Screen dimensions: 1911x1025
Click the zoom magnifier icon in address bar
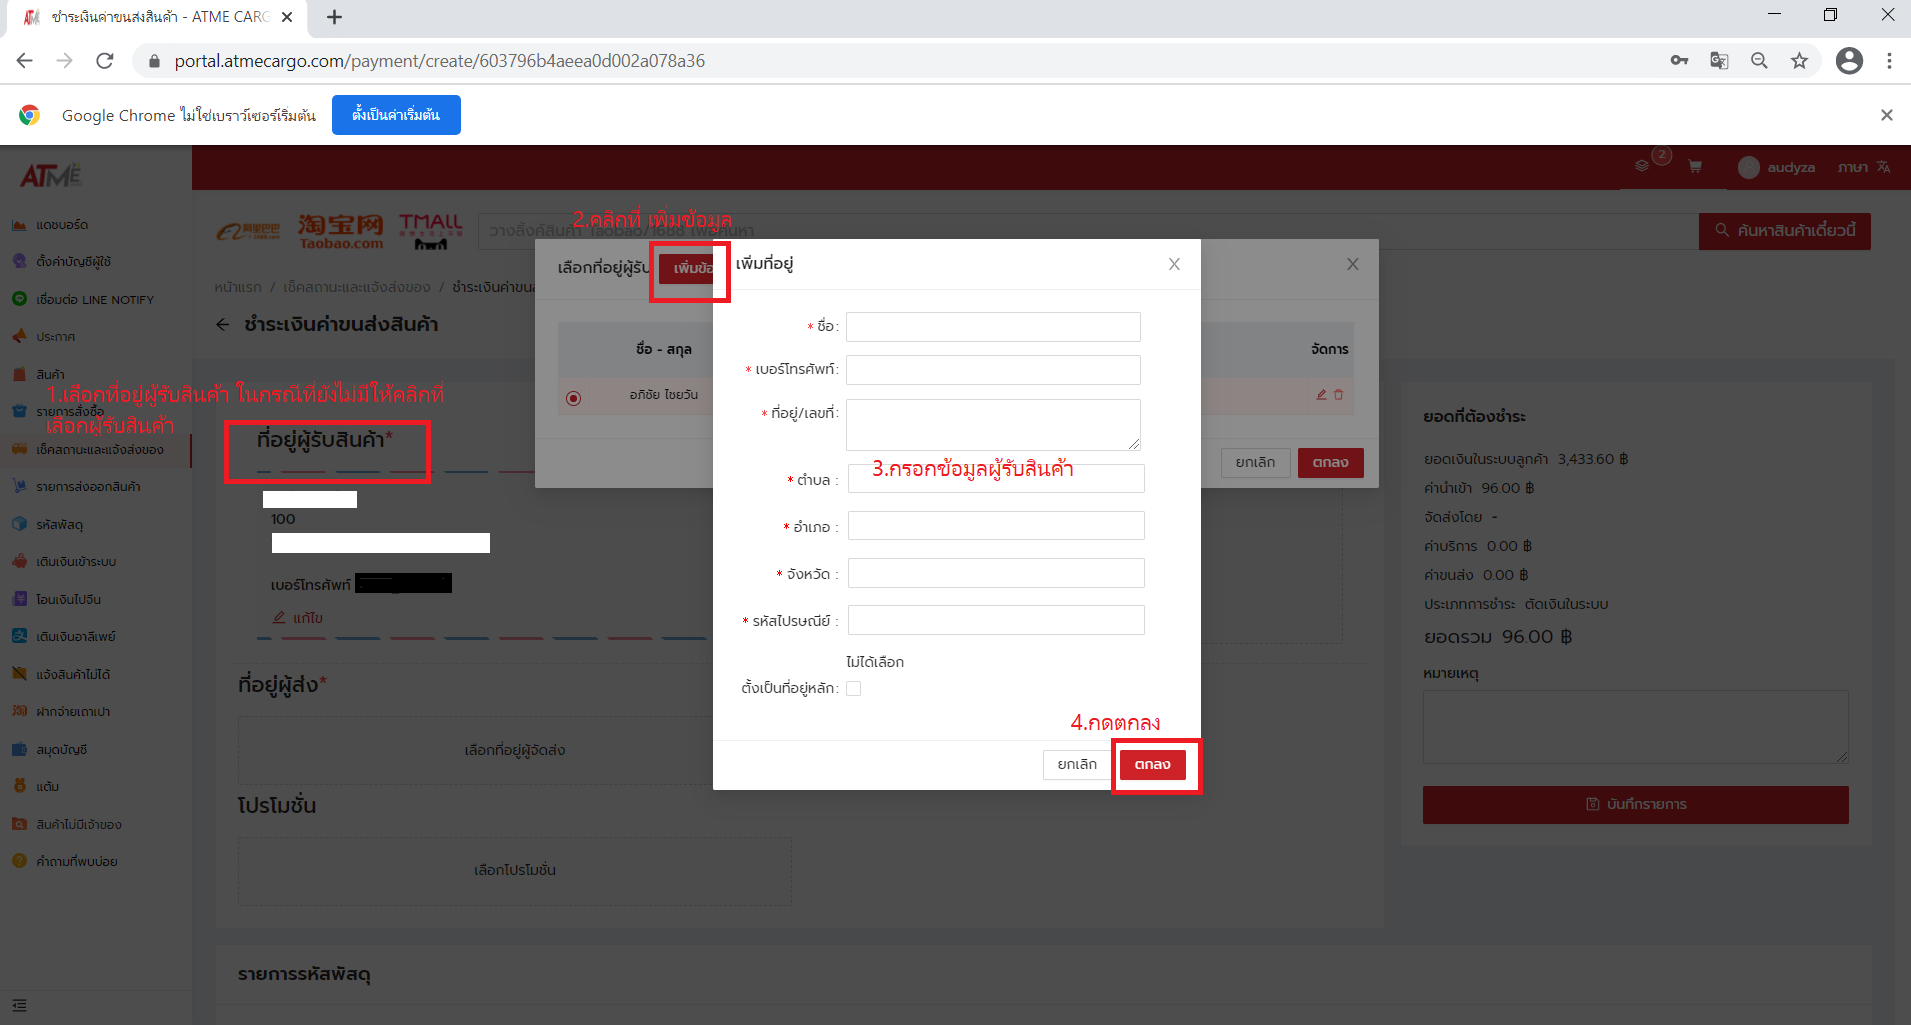[1759, 61]
